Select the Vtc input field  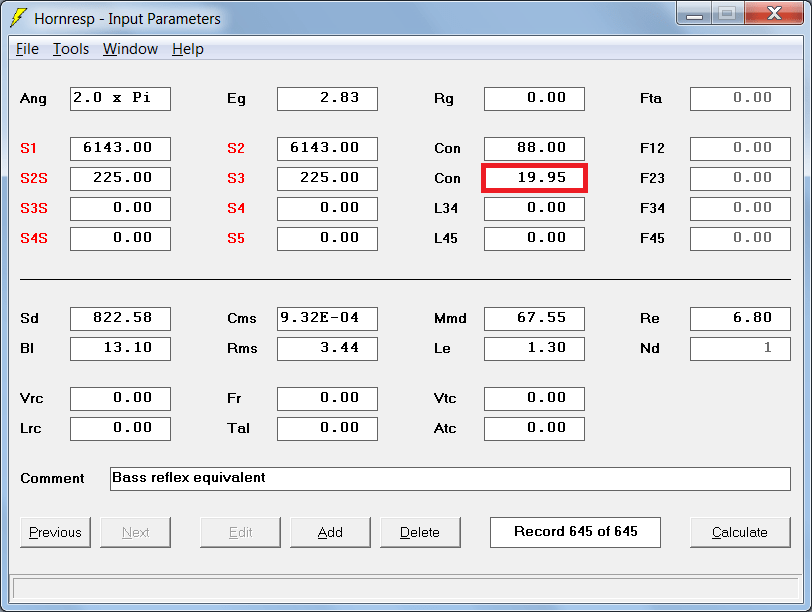click(x=534, y=399)
